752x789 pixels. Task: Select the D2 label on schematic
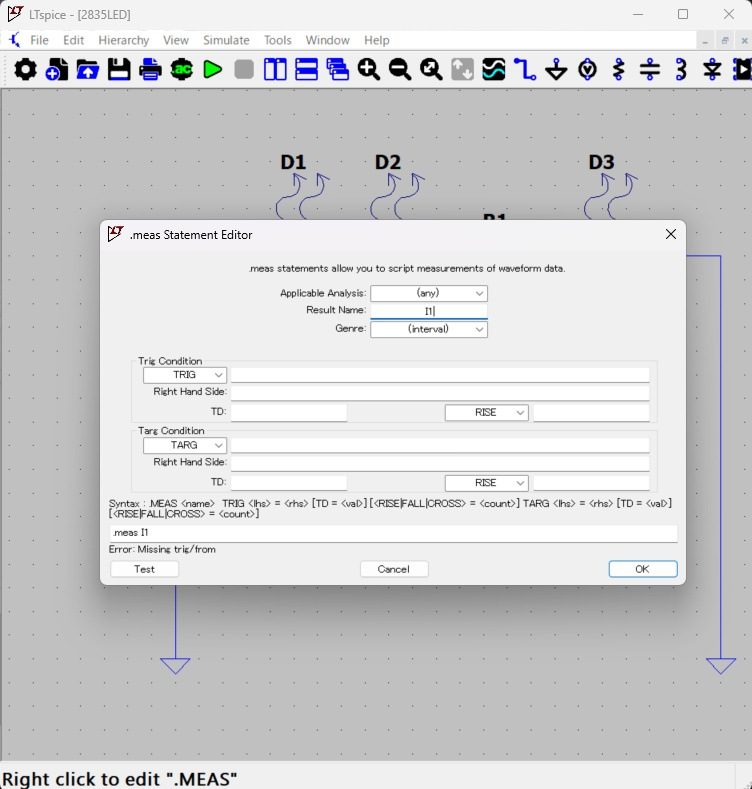pyautogui.click(x=388, y=163)
